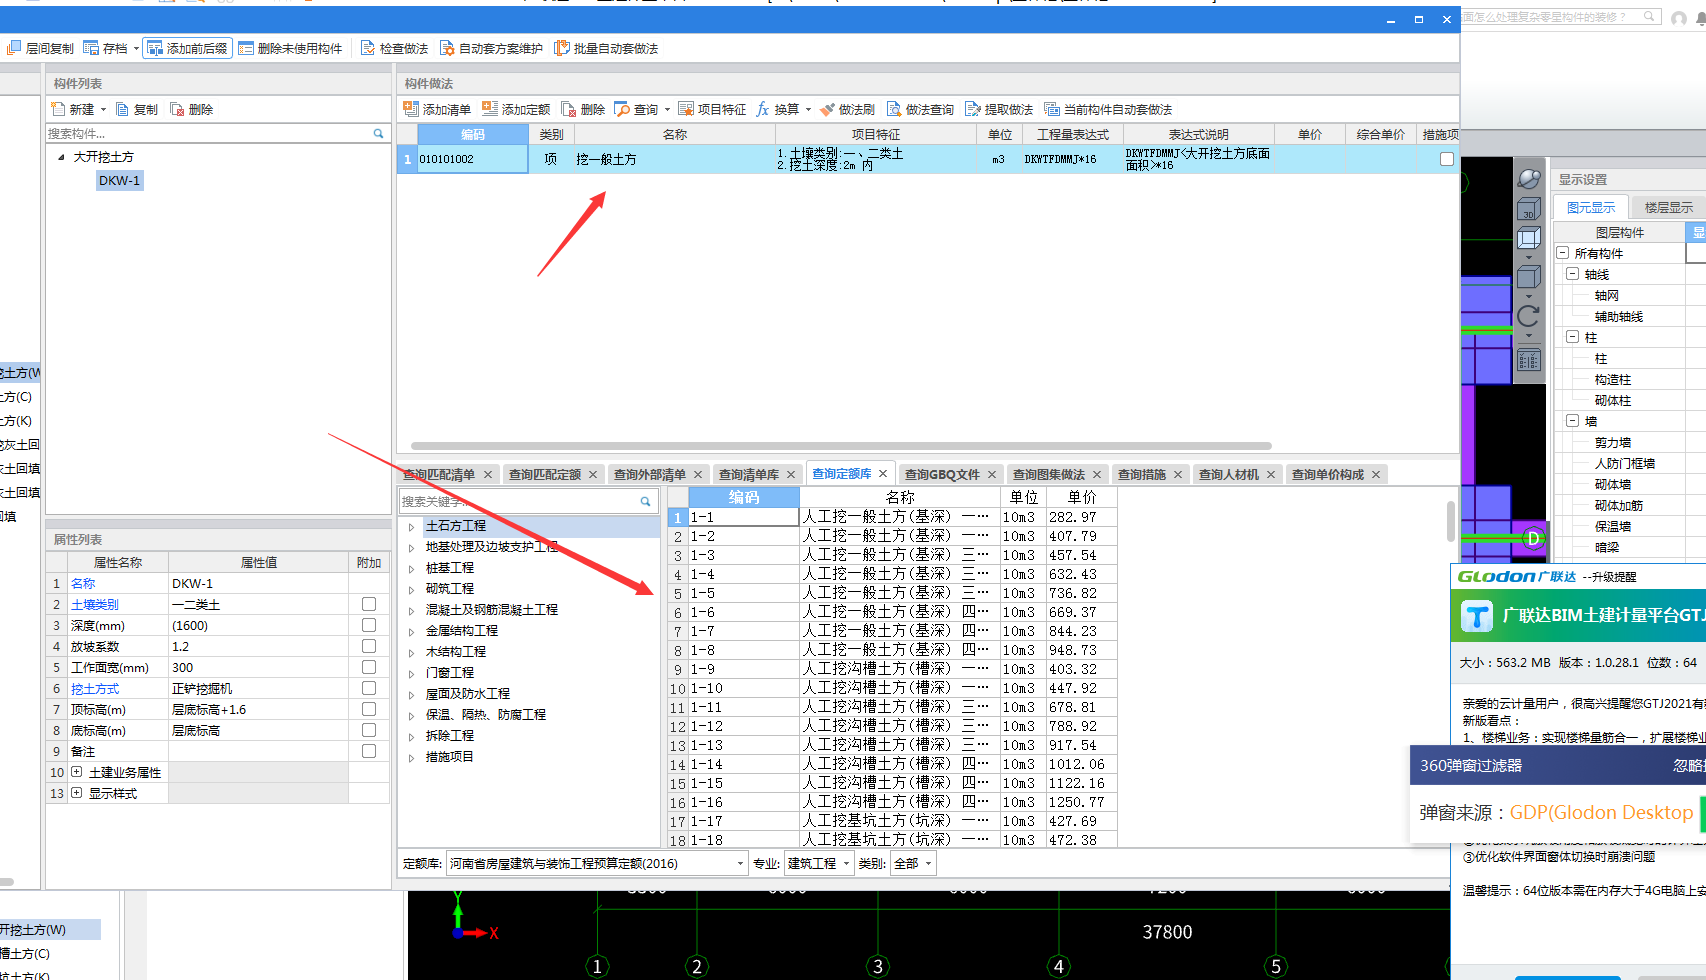This screenshot has height=980, width=1706.
Task: Click 复制 in the component list toolbar
Action: point(136,109)
